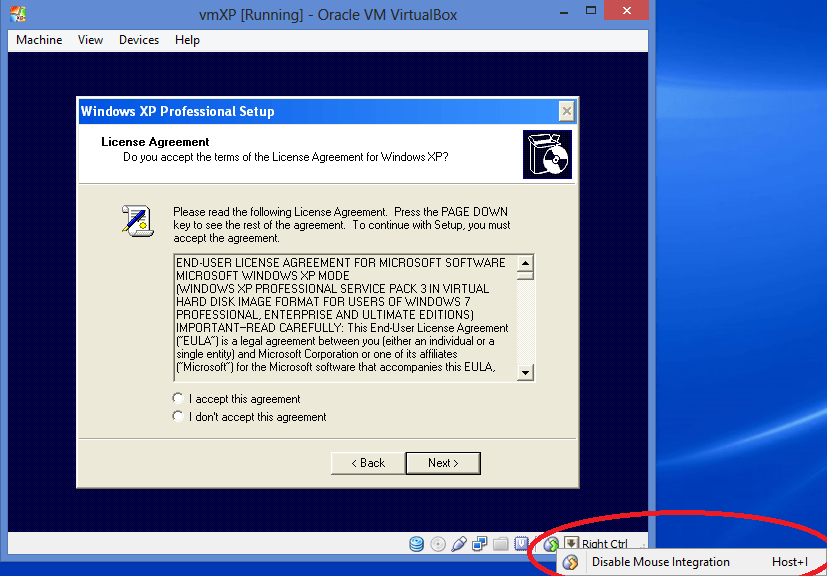Viewport: 827px width, 576px height.
Task: Click the hard disk activity icon
Action: [x=417, y=544]
